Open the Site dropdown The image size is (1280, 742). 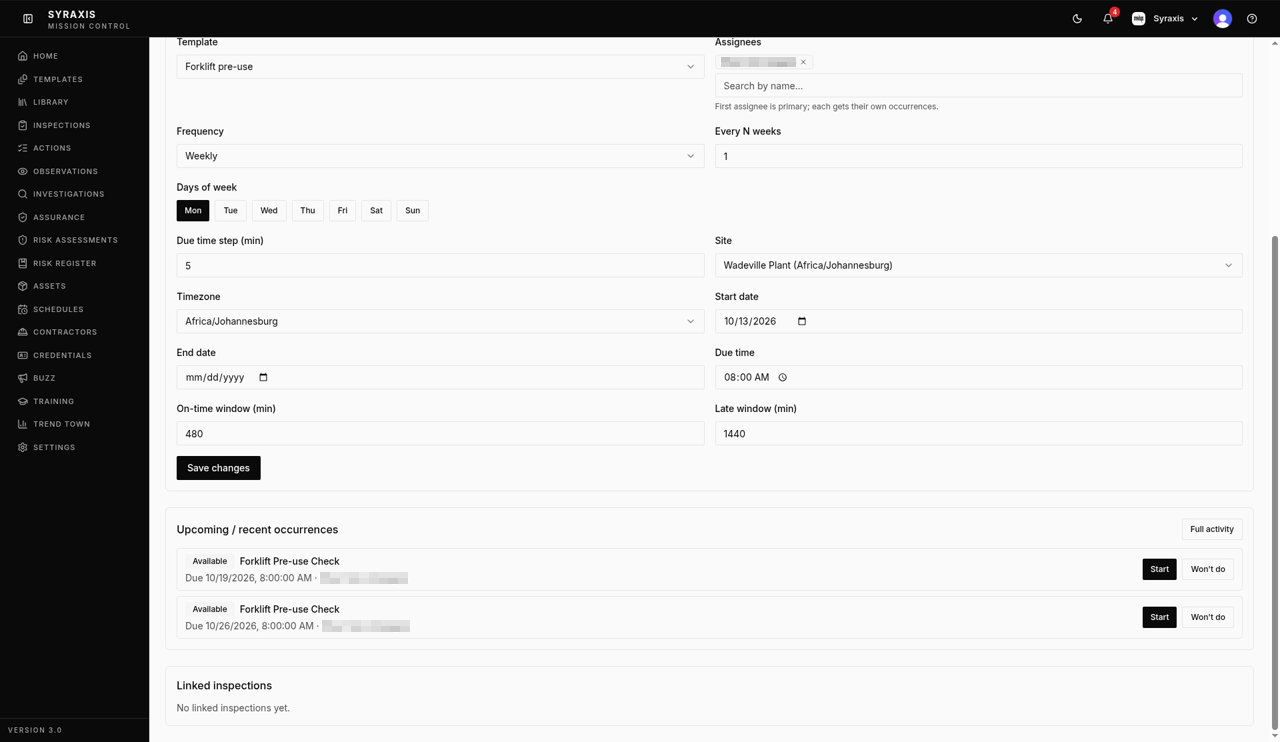(x=978, y=265)
